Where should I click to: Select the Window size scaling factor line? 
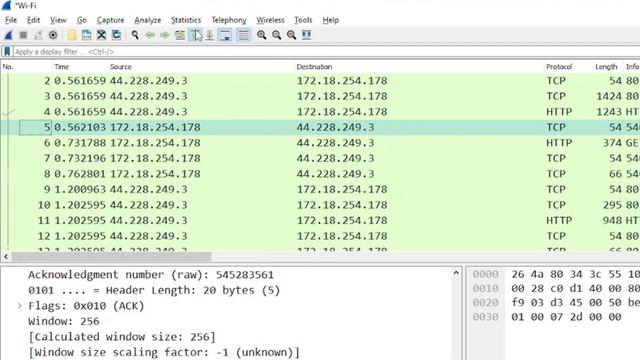pos(164,352)
